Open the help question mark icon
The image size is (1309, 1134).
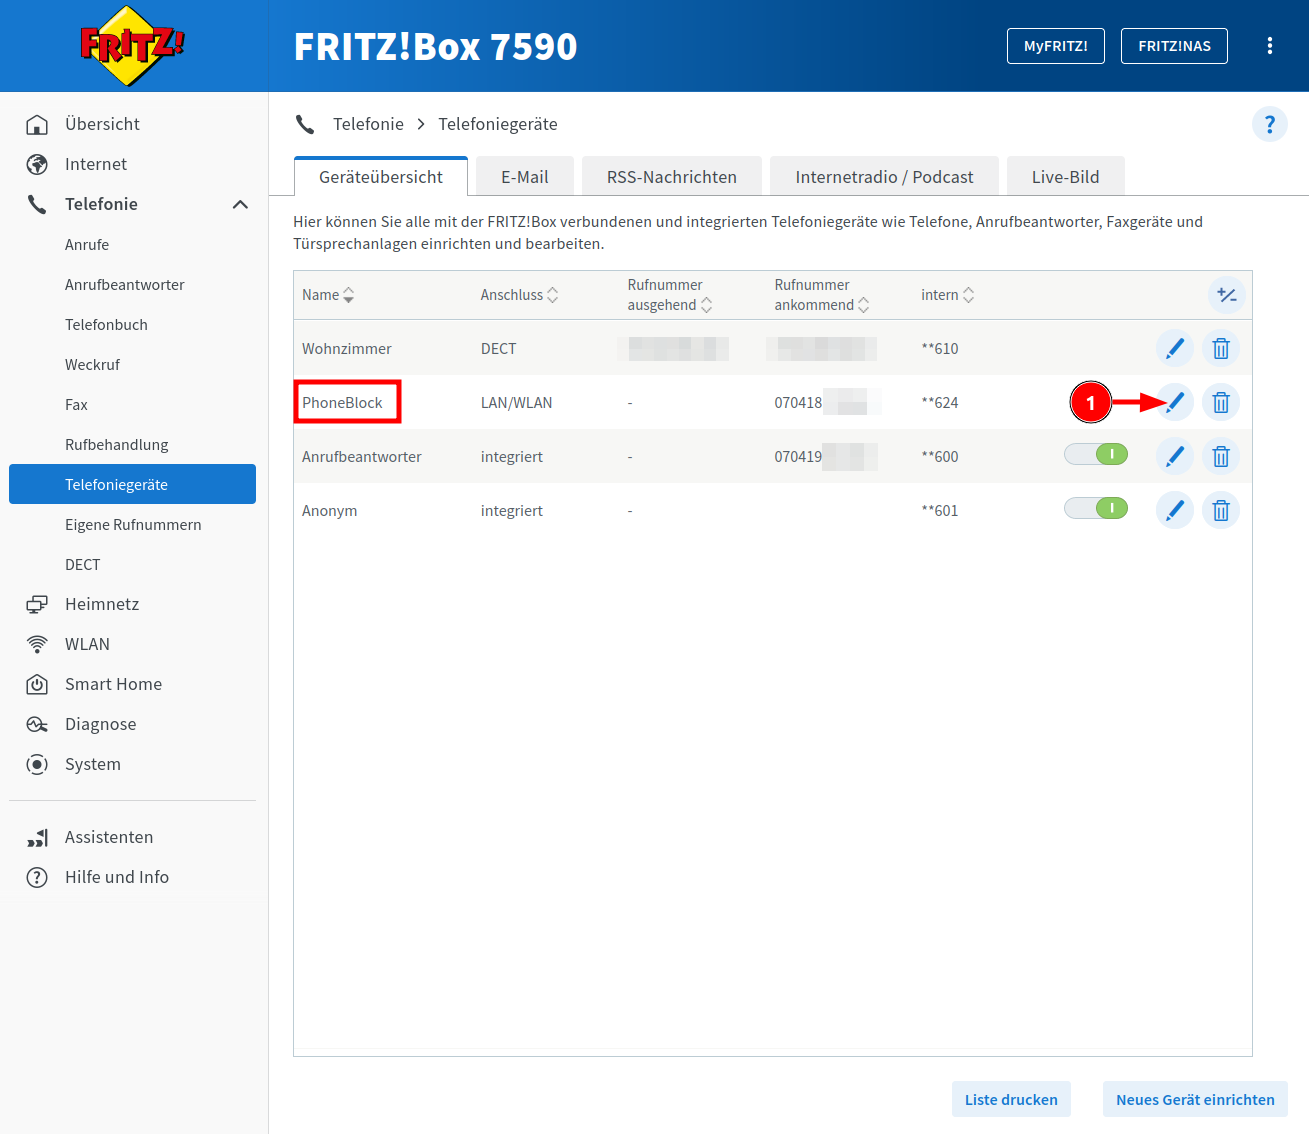(1269, 124)
